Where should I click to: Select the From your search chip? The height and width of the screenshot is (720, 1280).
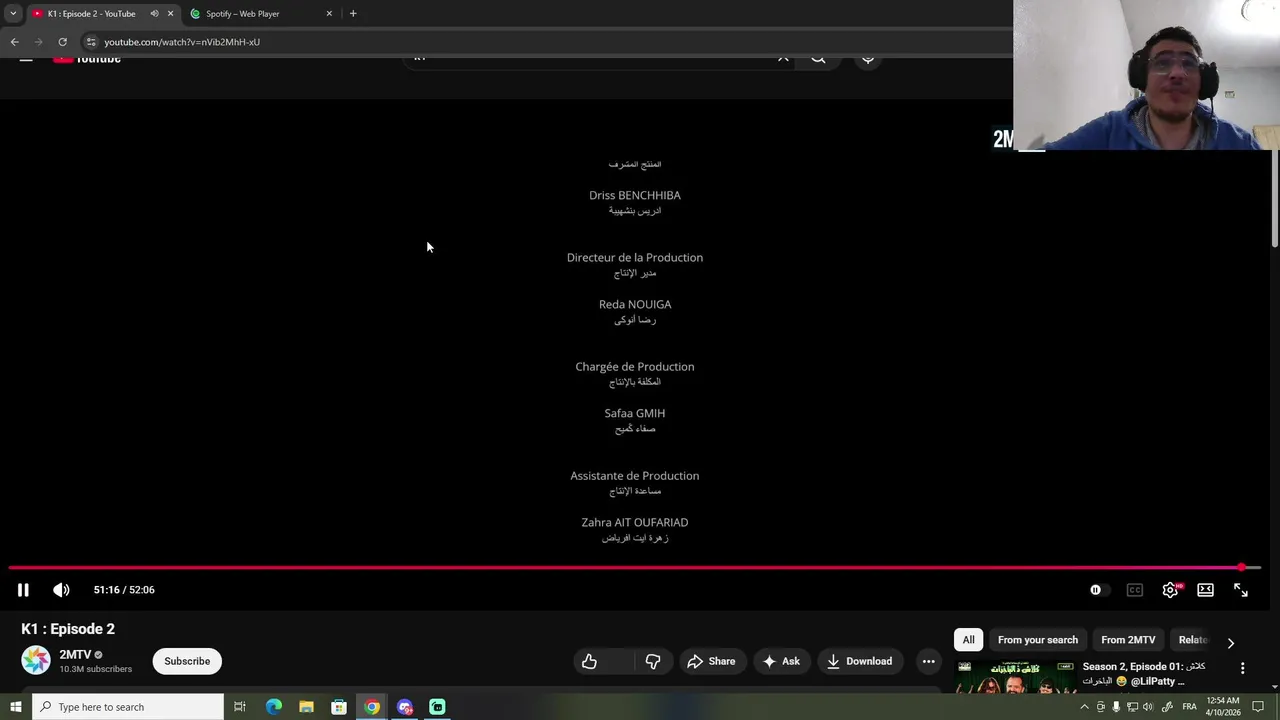pos(1037,640)
